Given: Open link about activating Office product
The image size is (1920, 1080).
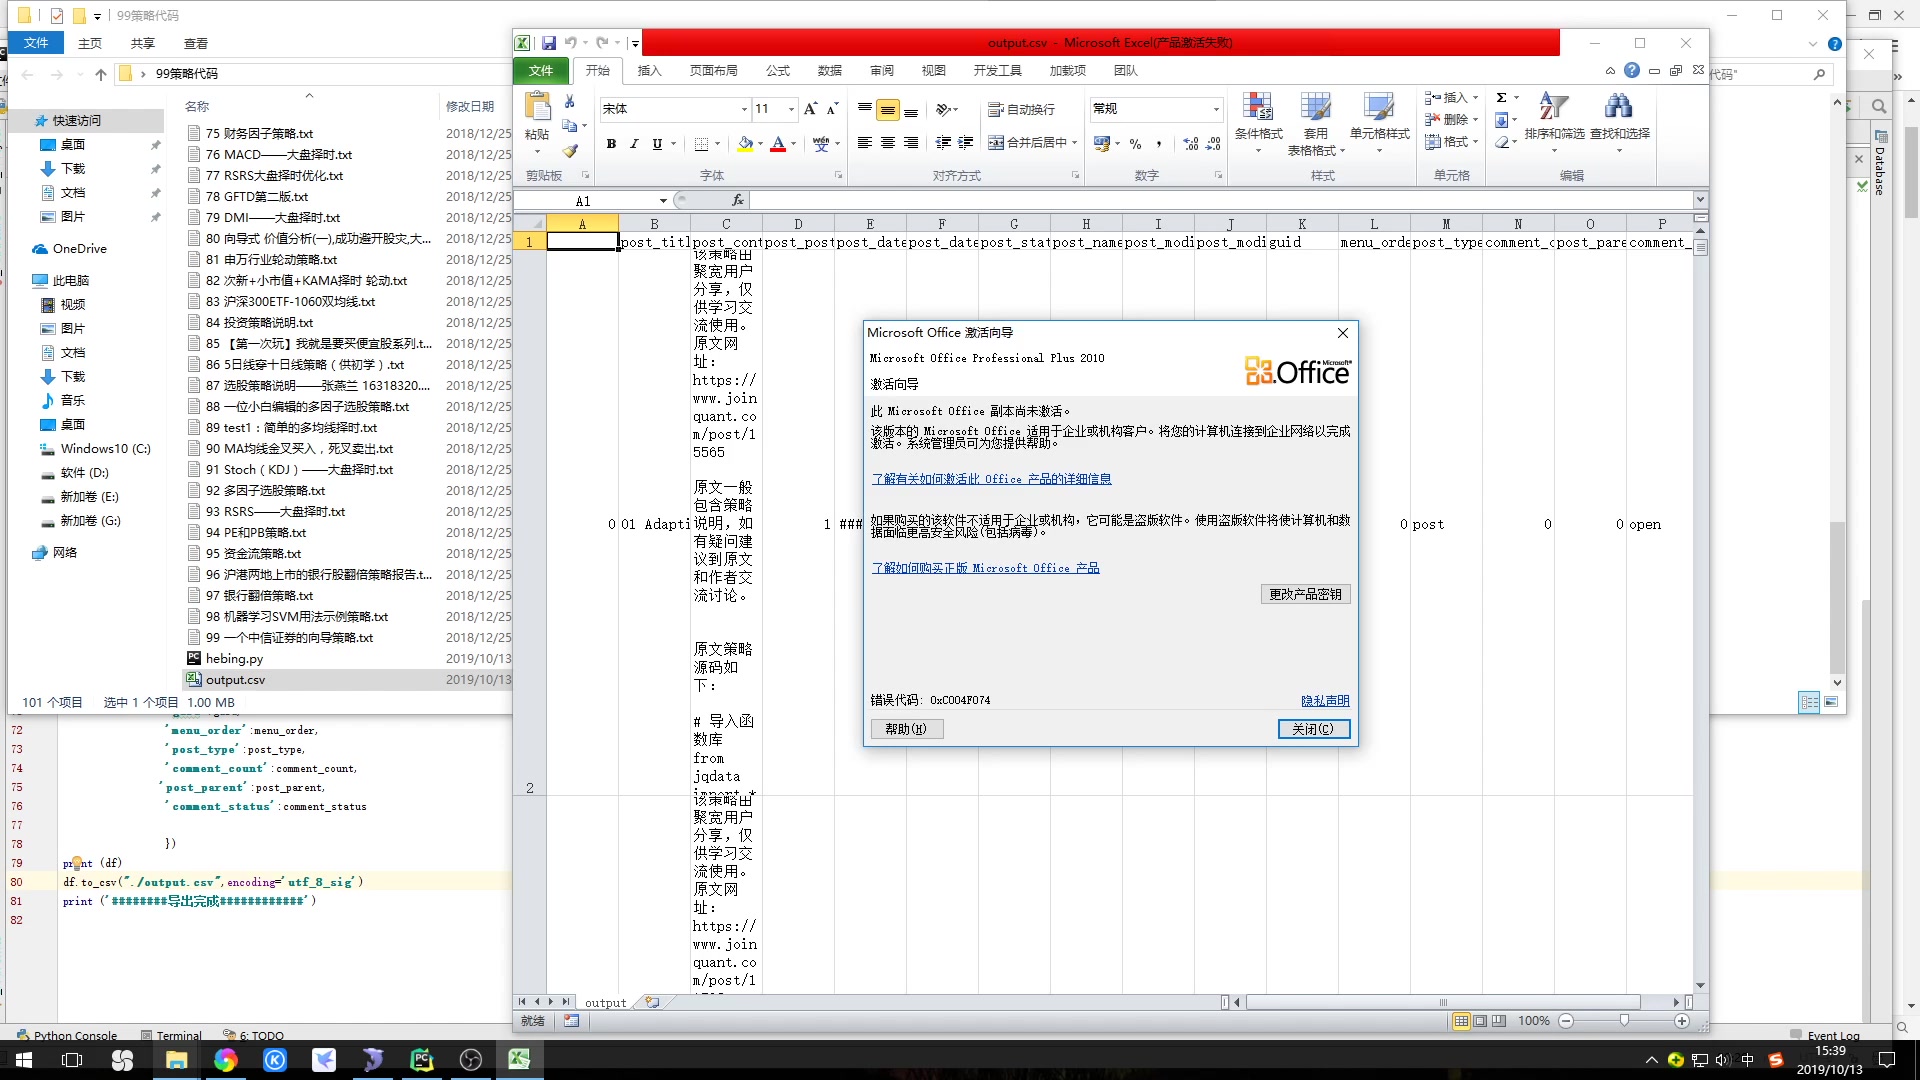Looking at the screenshot, I should tap(991, 479).
